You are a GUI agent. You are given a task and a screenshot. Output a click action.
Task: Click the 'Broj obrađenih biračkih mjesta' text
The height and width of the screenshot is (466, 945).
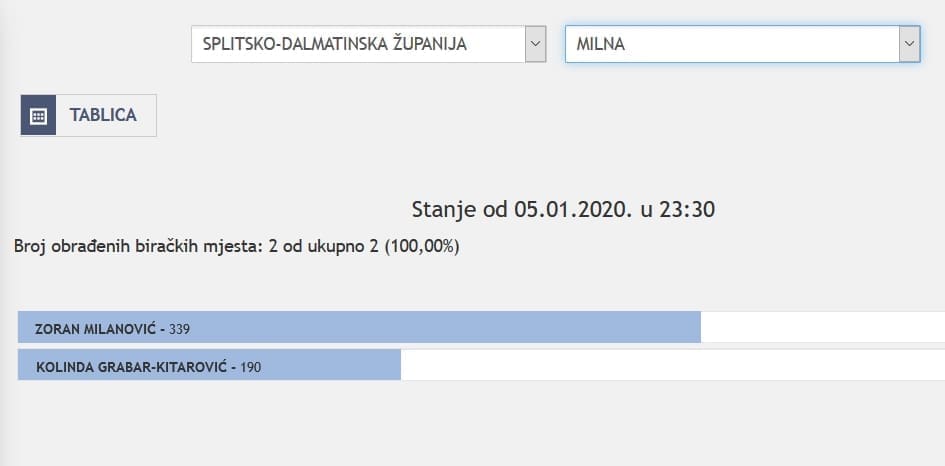coord(138,245)
